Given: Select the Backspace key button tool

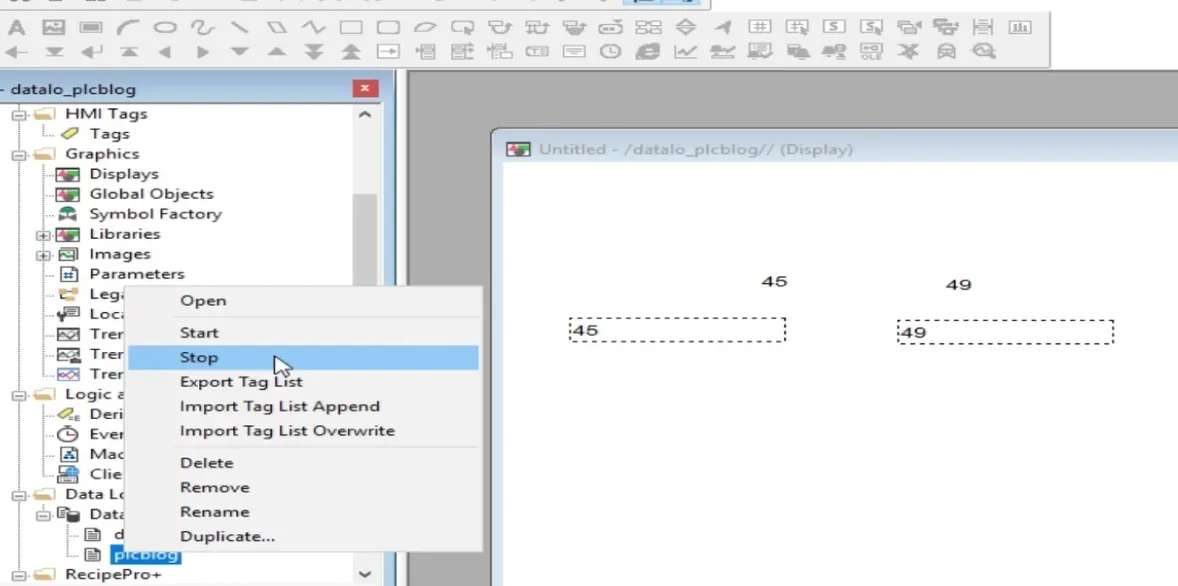Looking at the screenshot, I should (17, 53).
